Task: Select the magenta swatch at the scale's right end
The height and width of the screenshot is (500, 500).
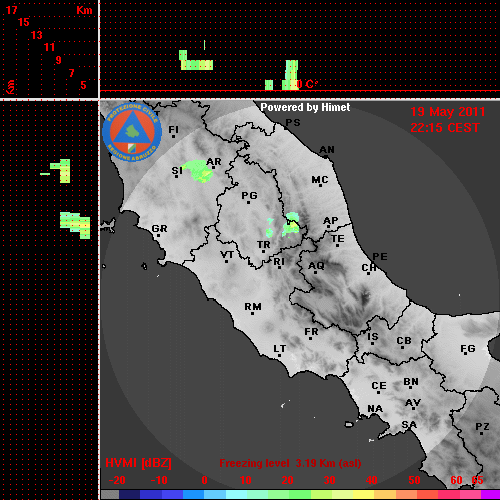Action: pyautogui.click(x=491, y=495)
